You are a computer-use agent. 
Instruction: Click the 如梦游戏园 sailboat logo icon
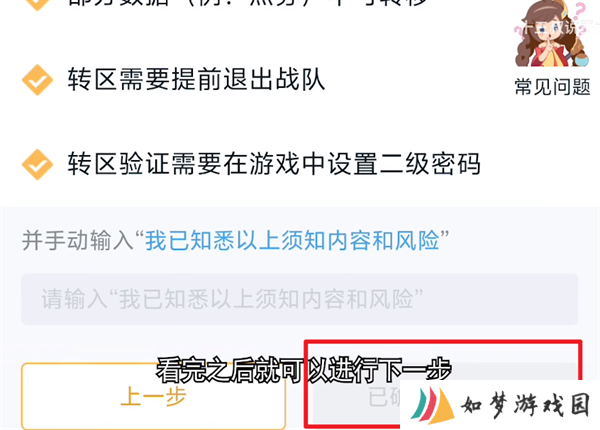coord(432,406)
